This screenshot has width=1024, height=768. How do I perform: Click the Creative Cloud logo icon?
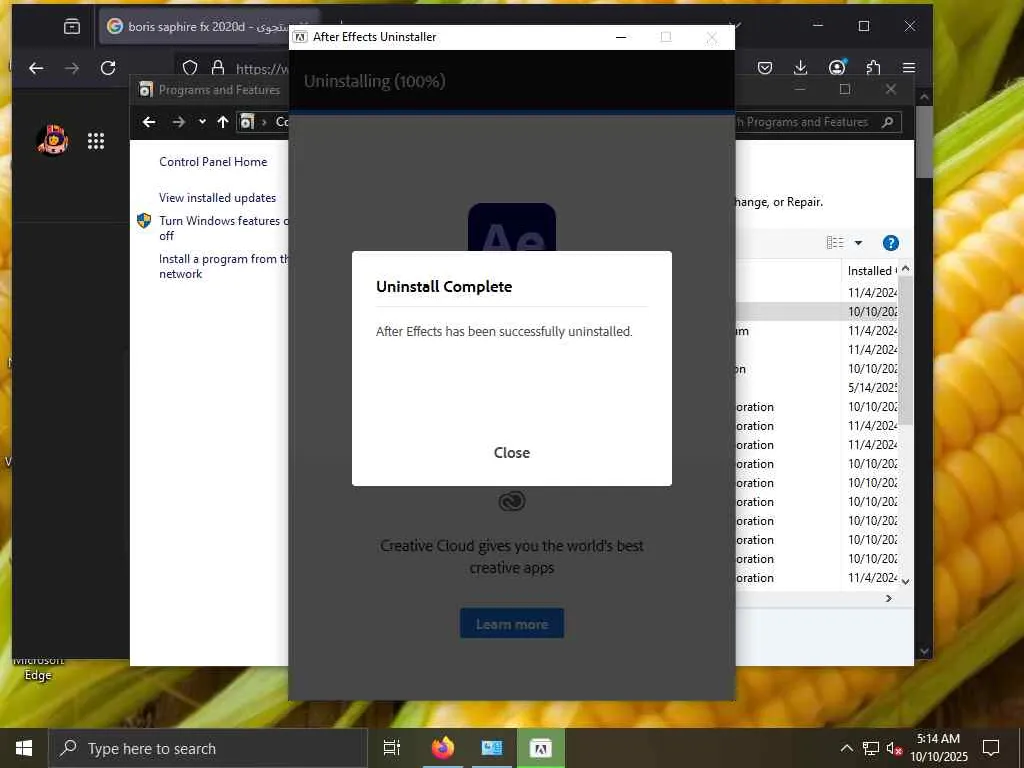511,501
